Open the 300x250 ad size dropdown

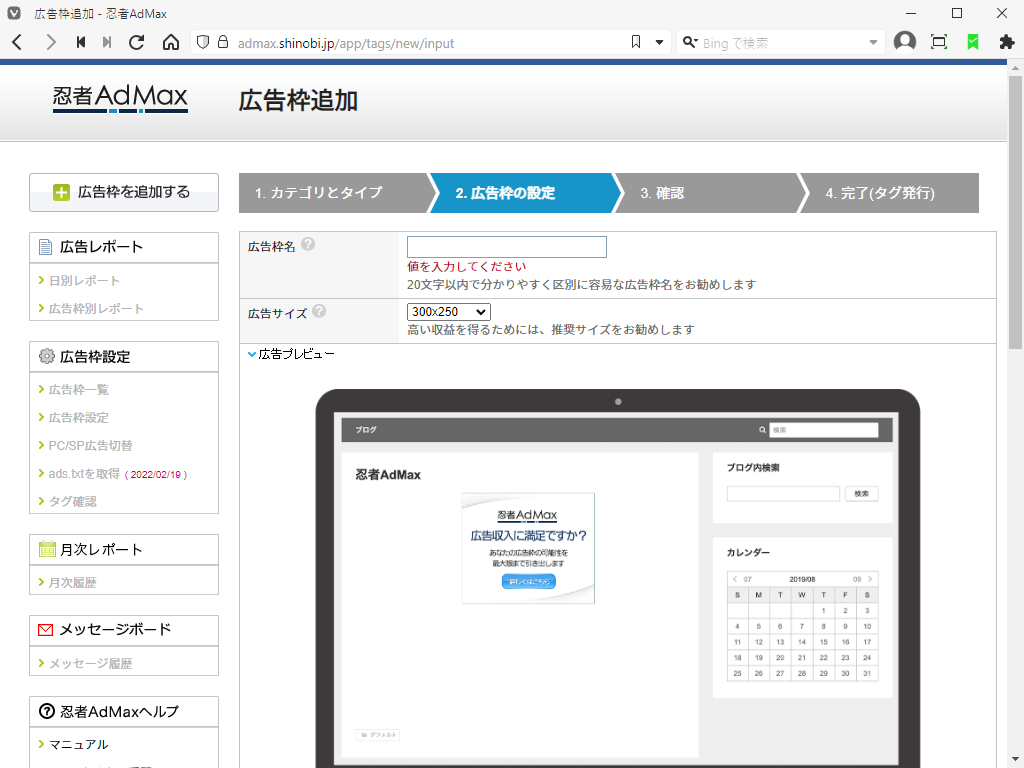(x=449, y=312)
